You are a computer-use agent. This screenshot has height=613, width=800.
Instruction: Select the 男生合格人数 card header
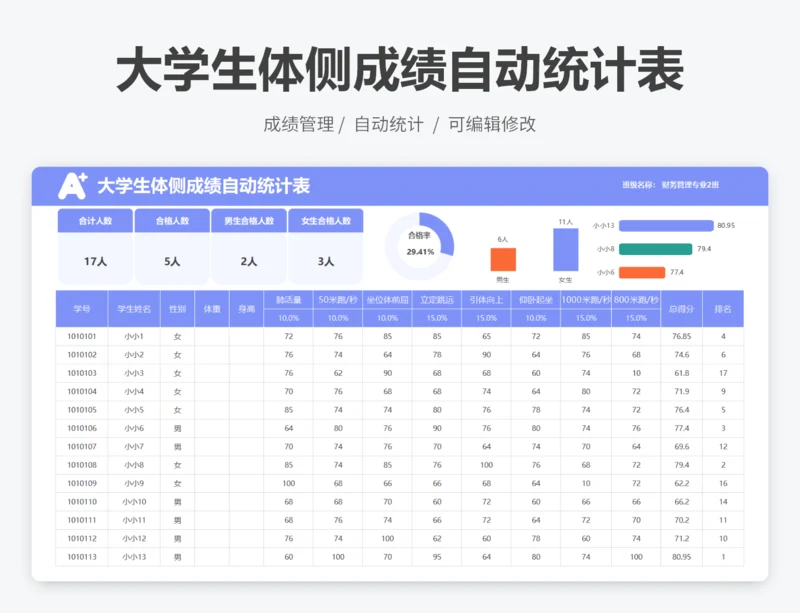[x=249, y=220]
